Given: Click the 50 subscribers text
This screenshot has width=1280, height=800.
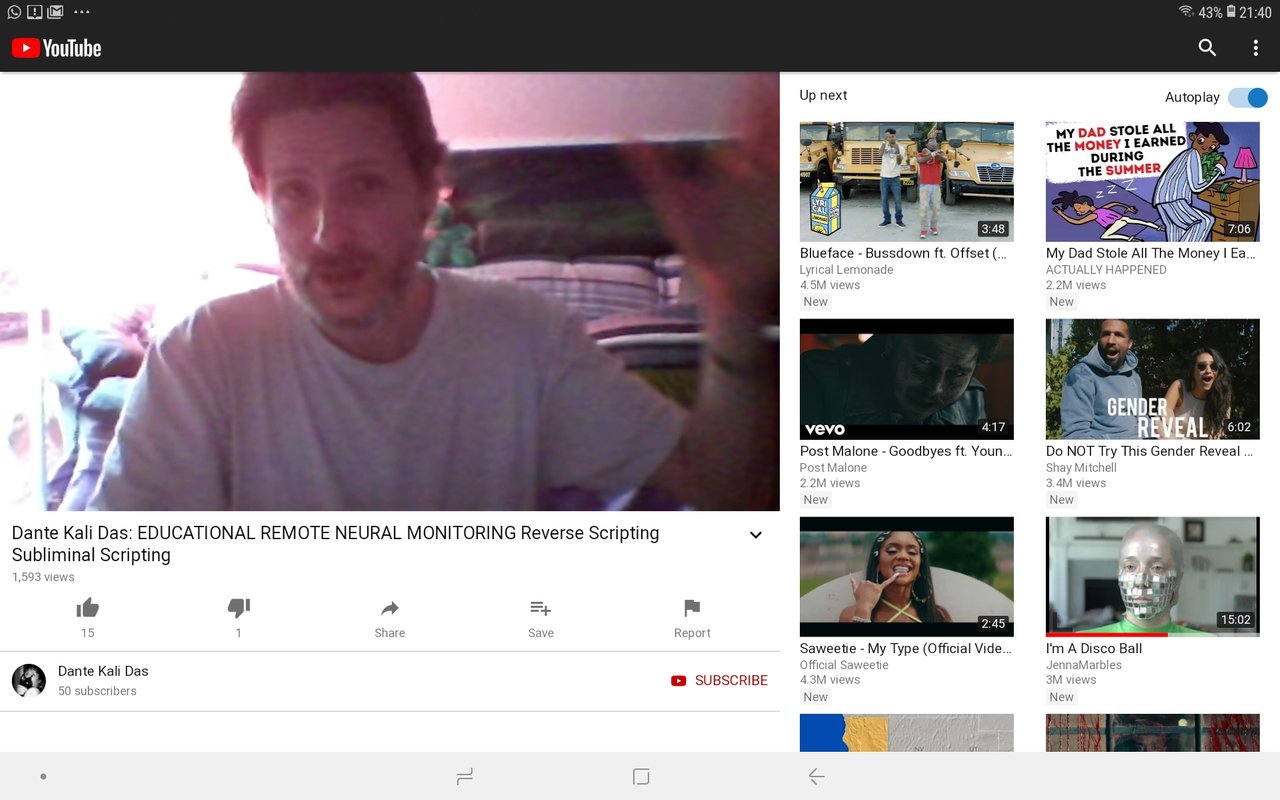Looking at the screenshot, I should tap(97, 691).
